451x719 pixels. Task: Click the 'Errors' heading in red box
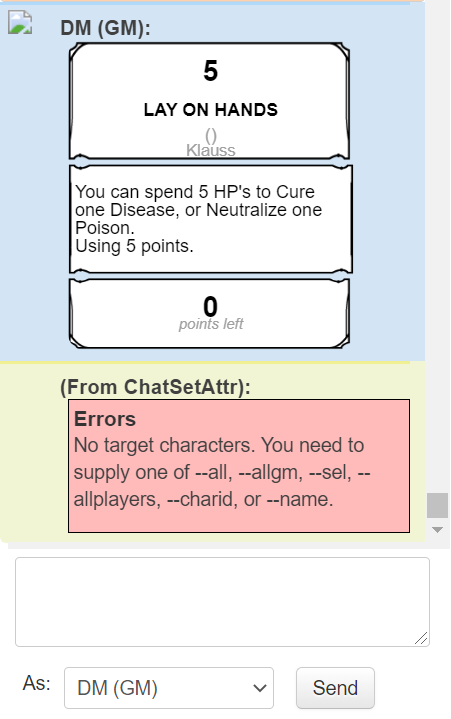105,419
